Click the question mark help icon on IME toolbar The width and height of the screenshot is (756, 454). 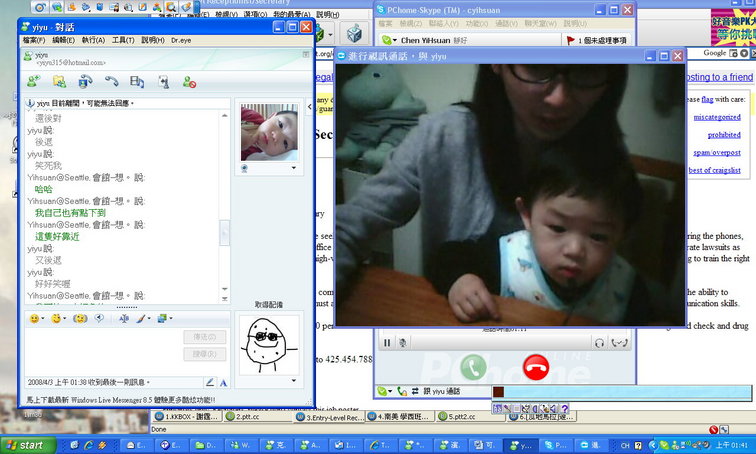tap(564, 409)
